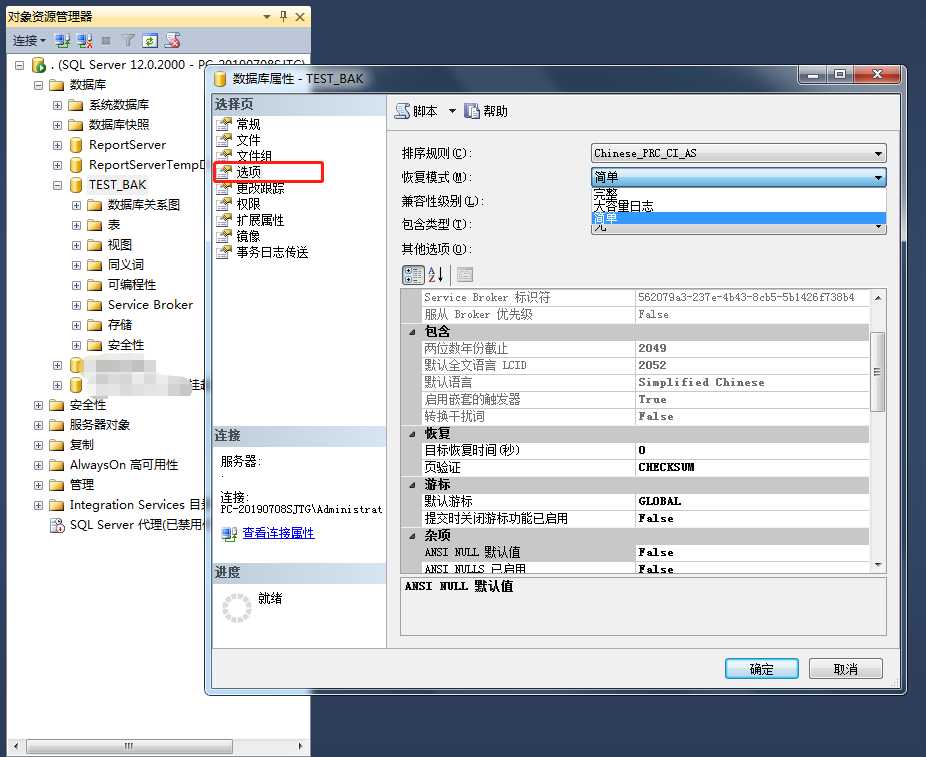Select the 两位数年份截止 2049 value
This screenshot has width=926, height=757.
752,348
